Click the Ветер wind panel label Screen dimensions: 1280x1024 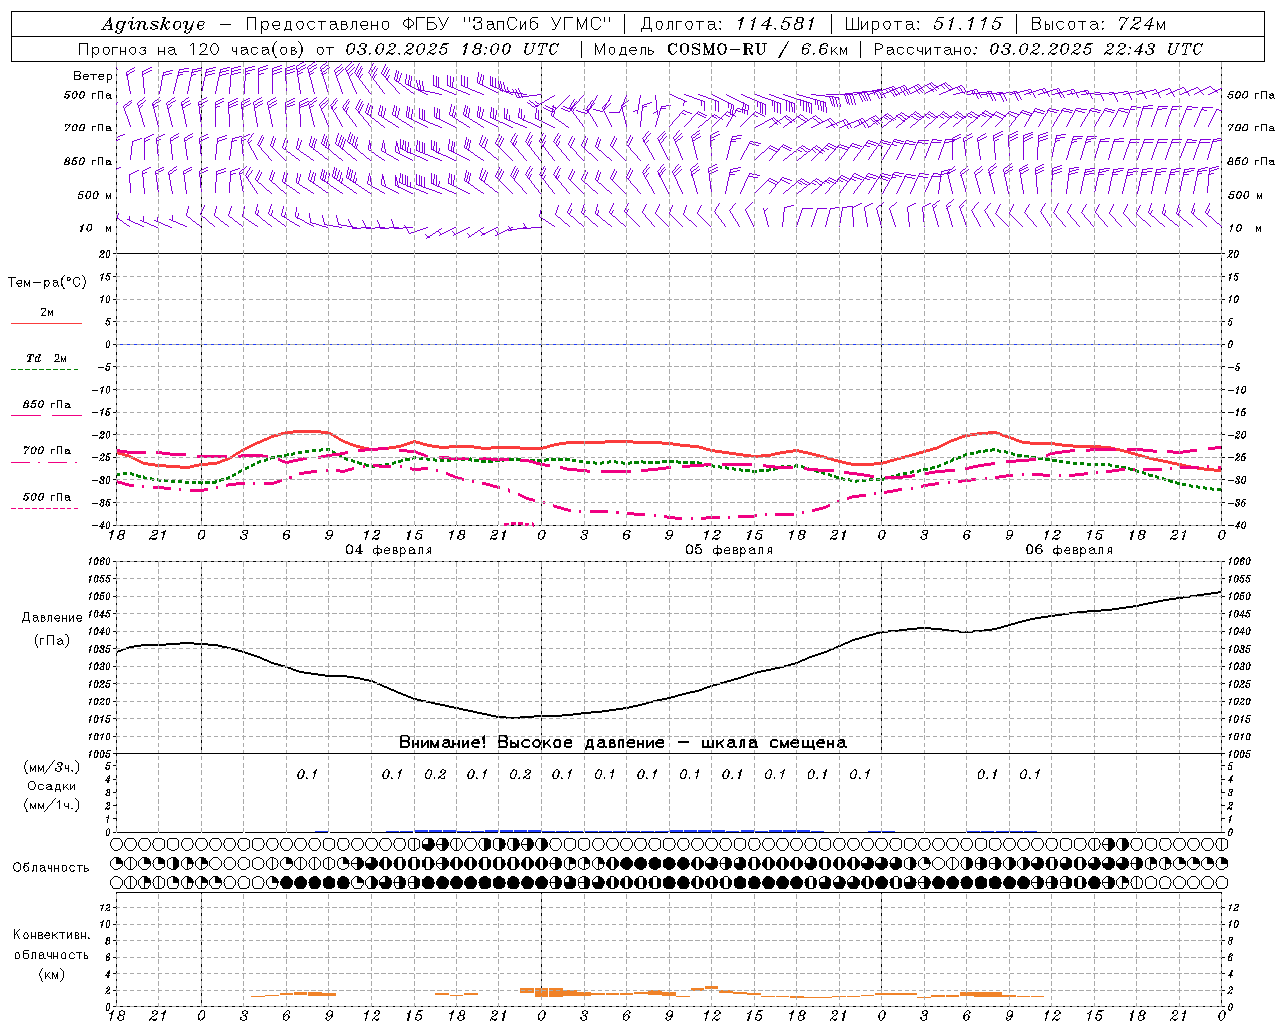(93, 76)
